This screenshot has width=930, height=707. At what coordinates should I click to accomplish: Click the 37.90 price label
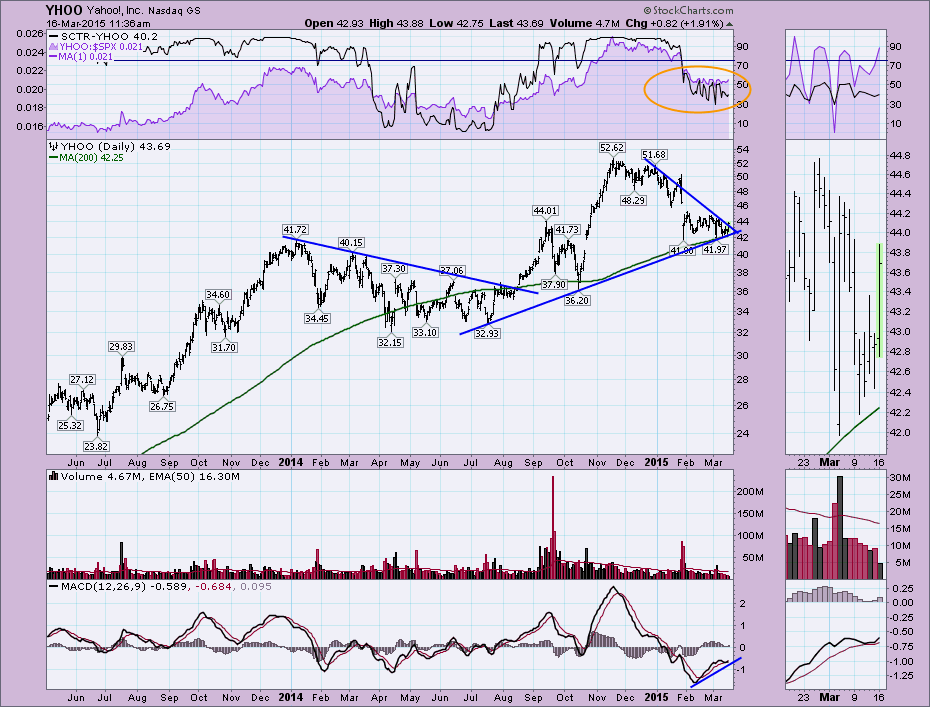(x=554, y=285)
